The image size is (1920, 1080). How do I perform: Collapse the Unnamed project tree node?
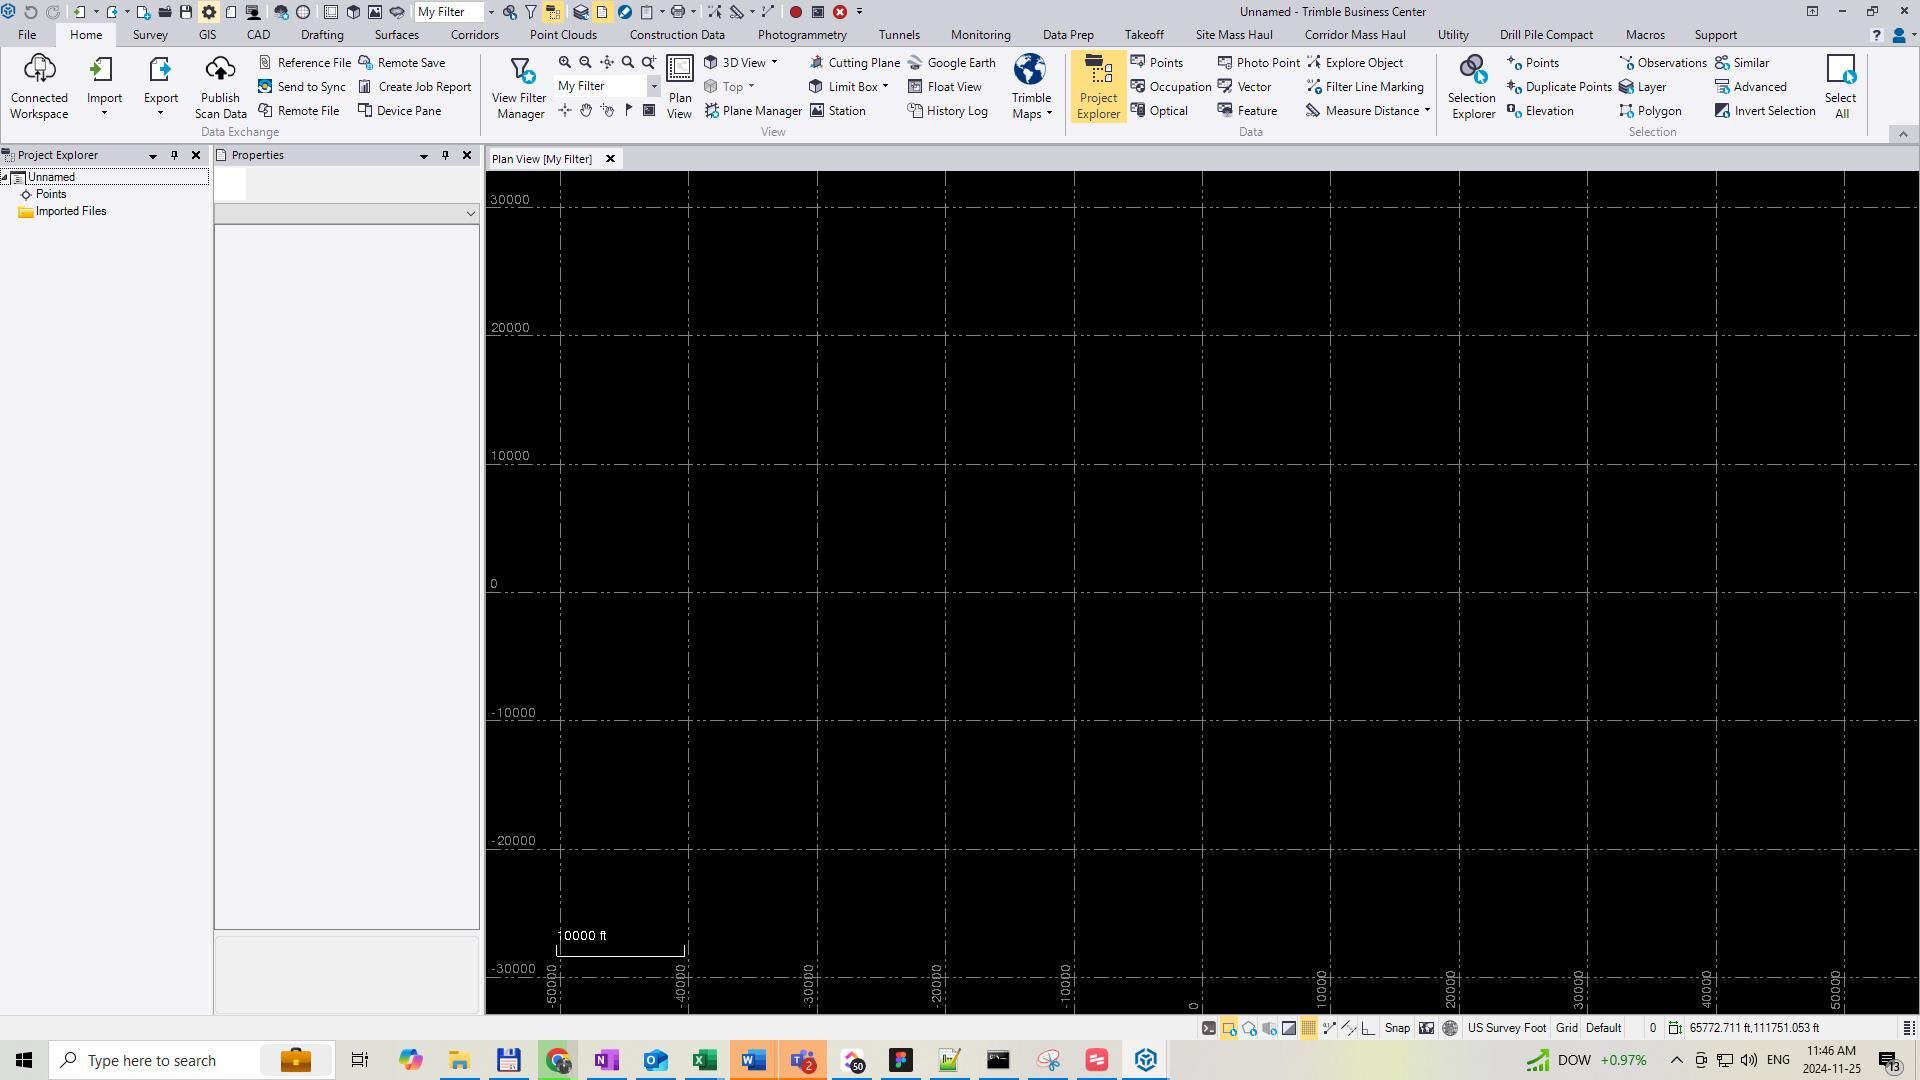coord(6,177)
